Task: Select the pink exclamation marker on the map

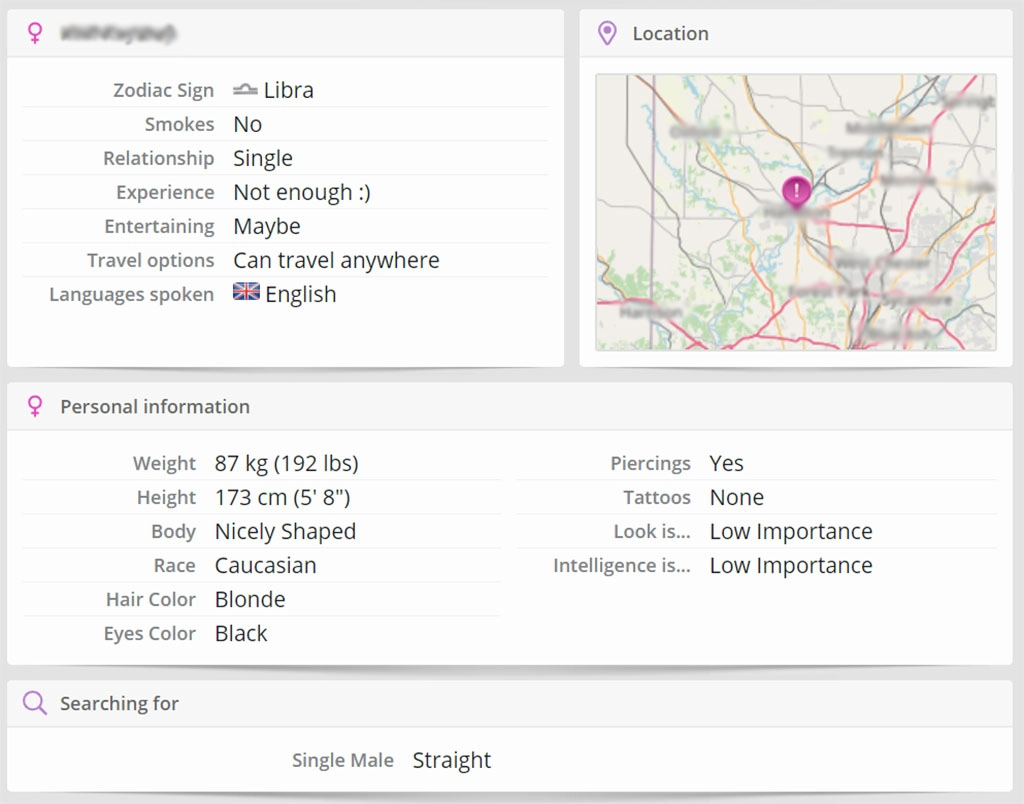Action: pyautogui.click(x=796, y=190)
